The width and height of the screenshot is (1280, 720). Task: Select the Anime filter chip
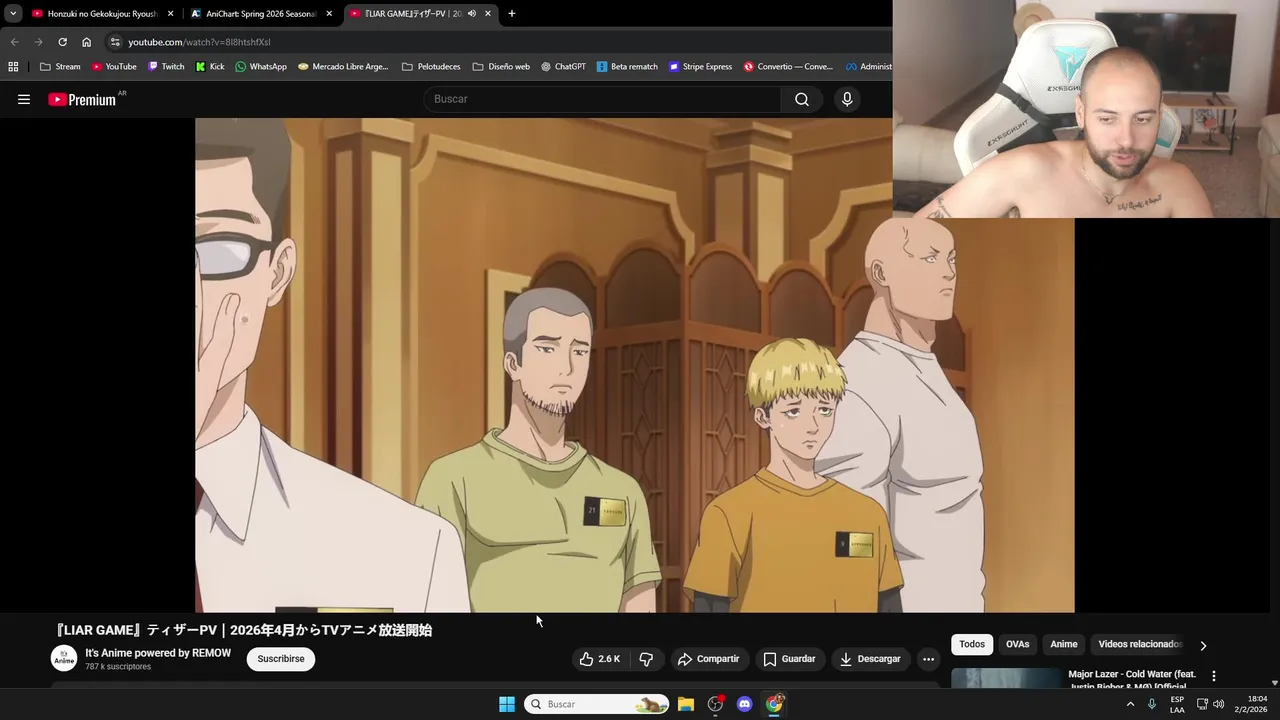tap(1064, 645)
